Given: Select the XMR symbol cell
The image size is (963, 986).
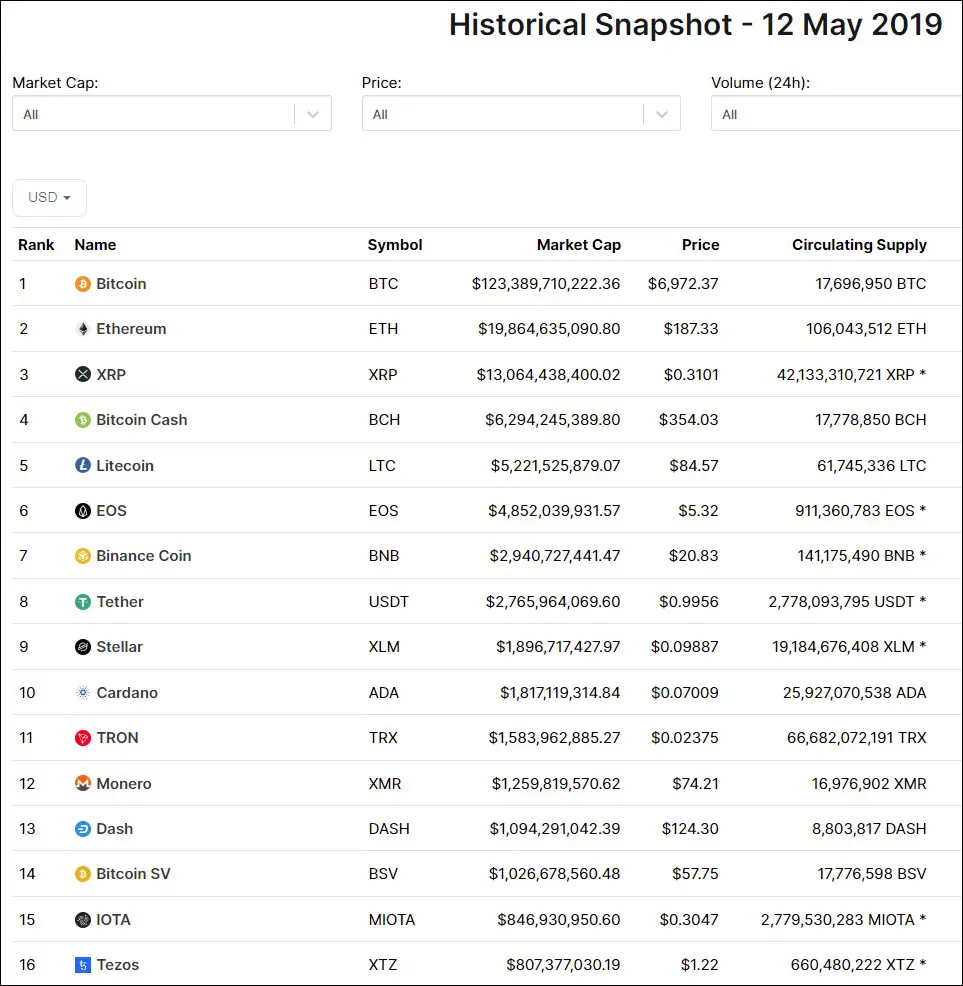Looking at the screenshot, I should pos(385,784).
